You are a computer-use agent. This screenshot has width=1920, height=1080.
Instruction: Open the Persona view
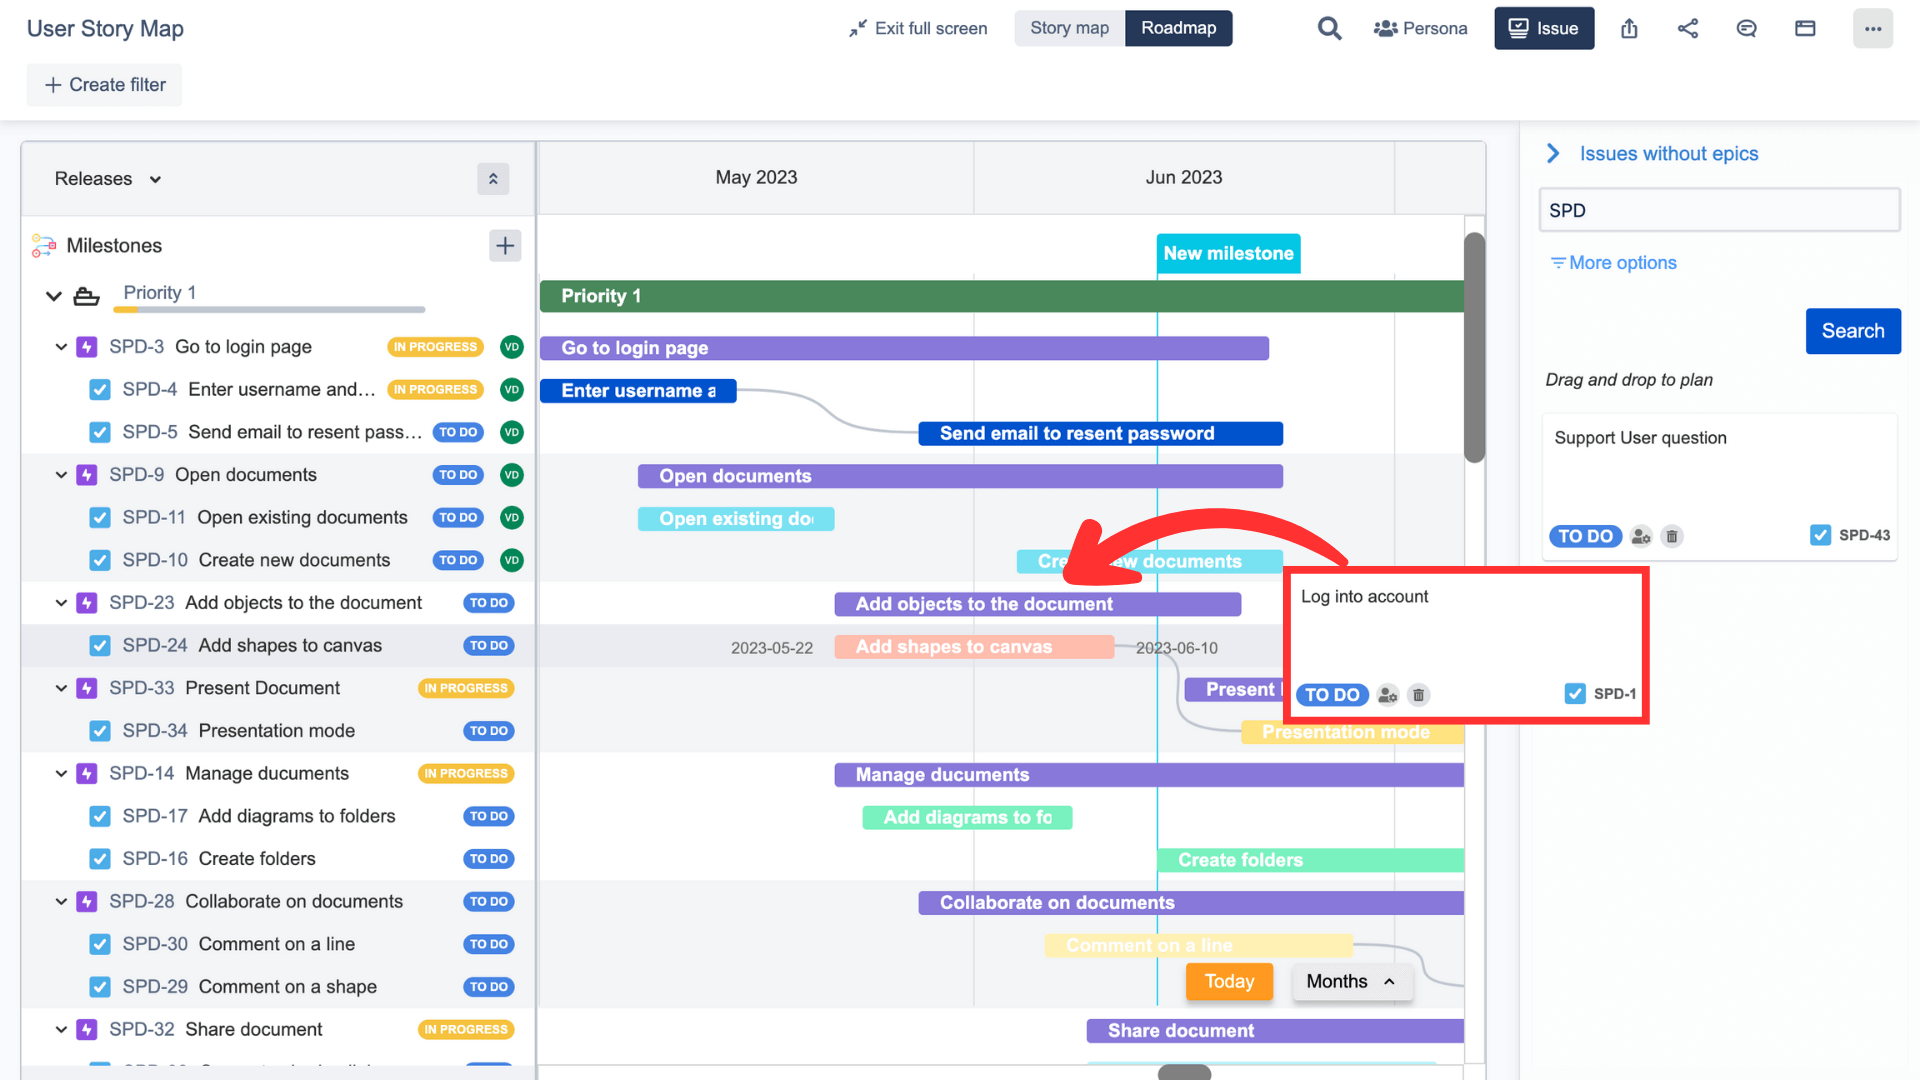(x=1420, y=28)
